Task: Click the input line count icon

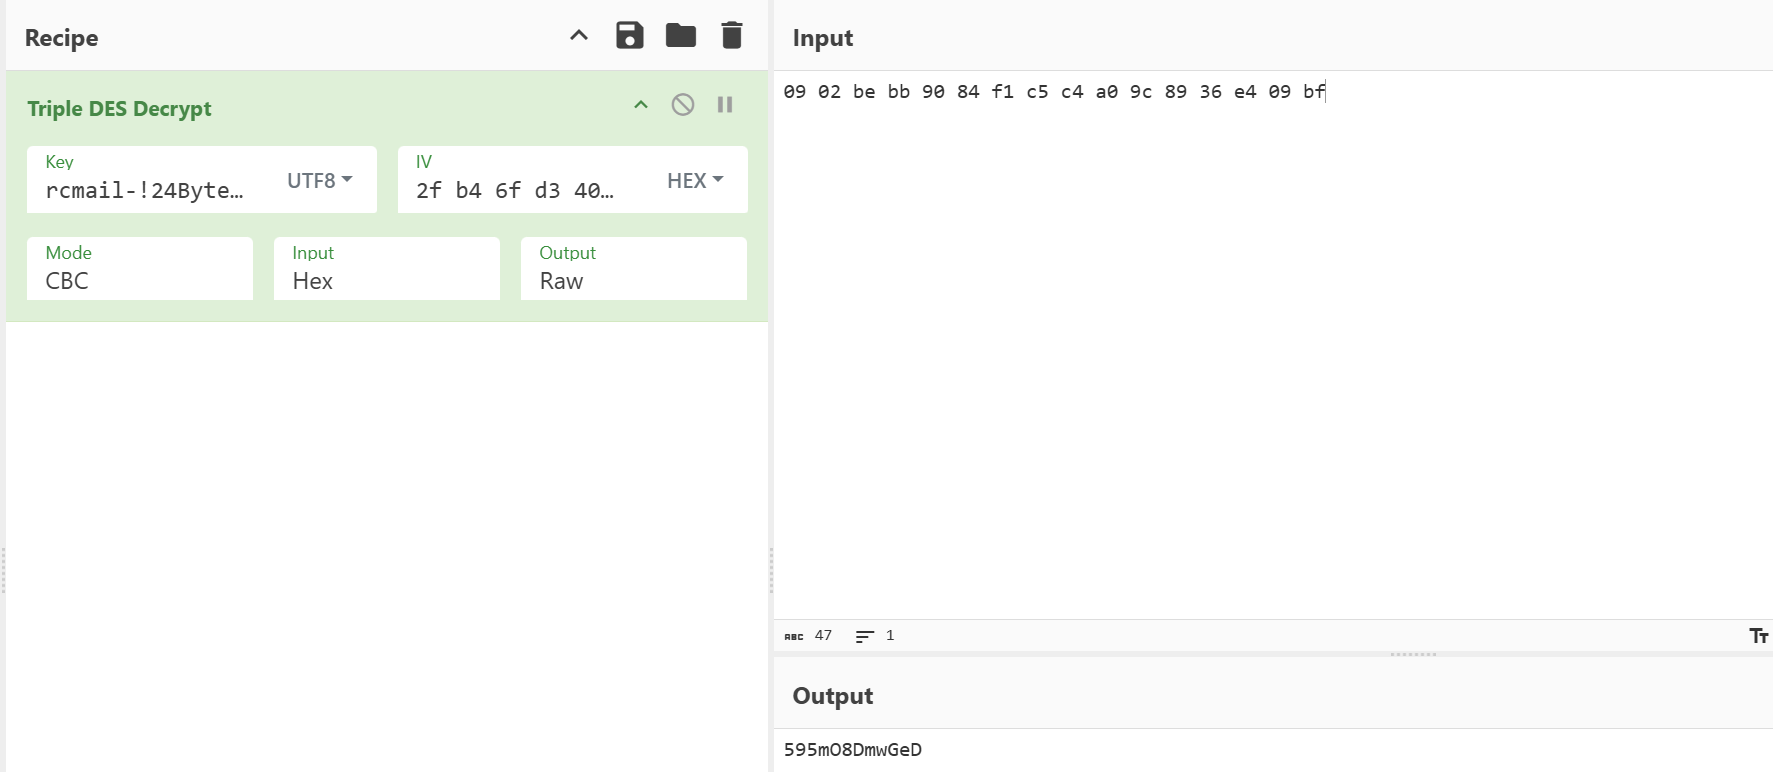Action: coord(865,636)
